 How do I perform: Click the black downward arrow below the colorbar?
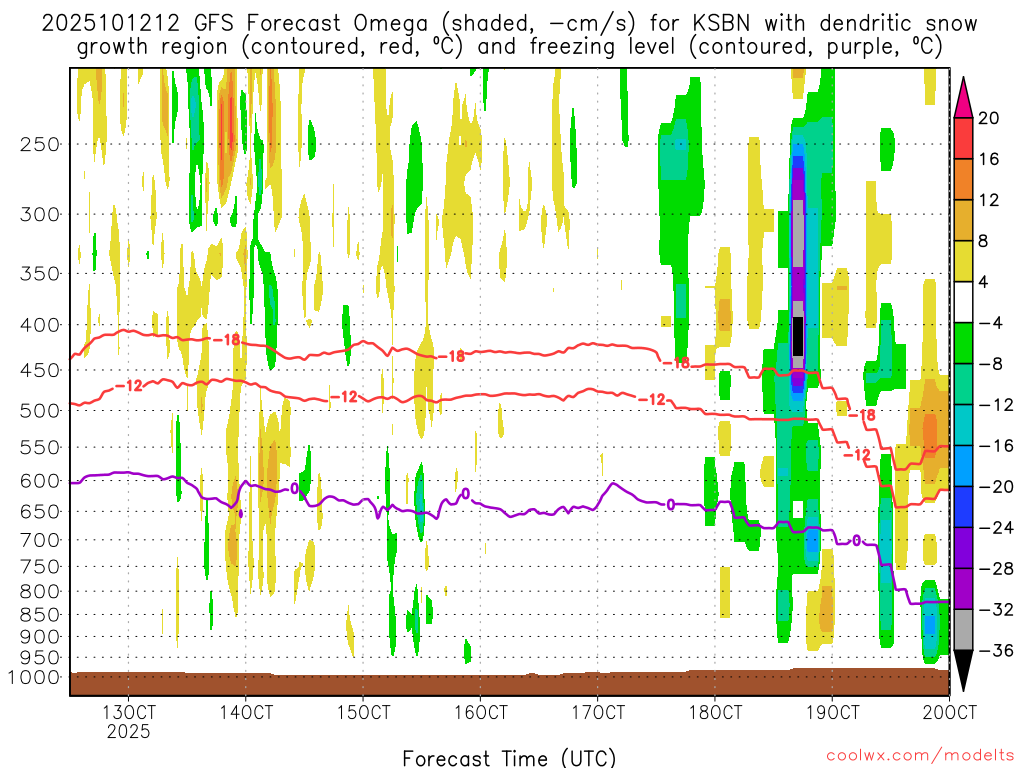[x=963, y=671]
